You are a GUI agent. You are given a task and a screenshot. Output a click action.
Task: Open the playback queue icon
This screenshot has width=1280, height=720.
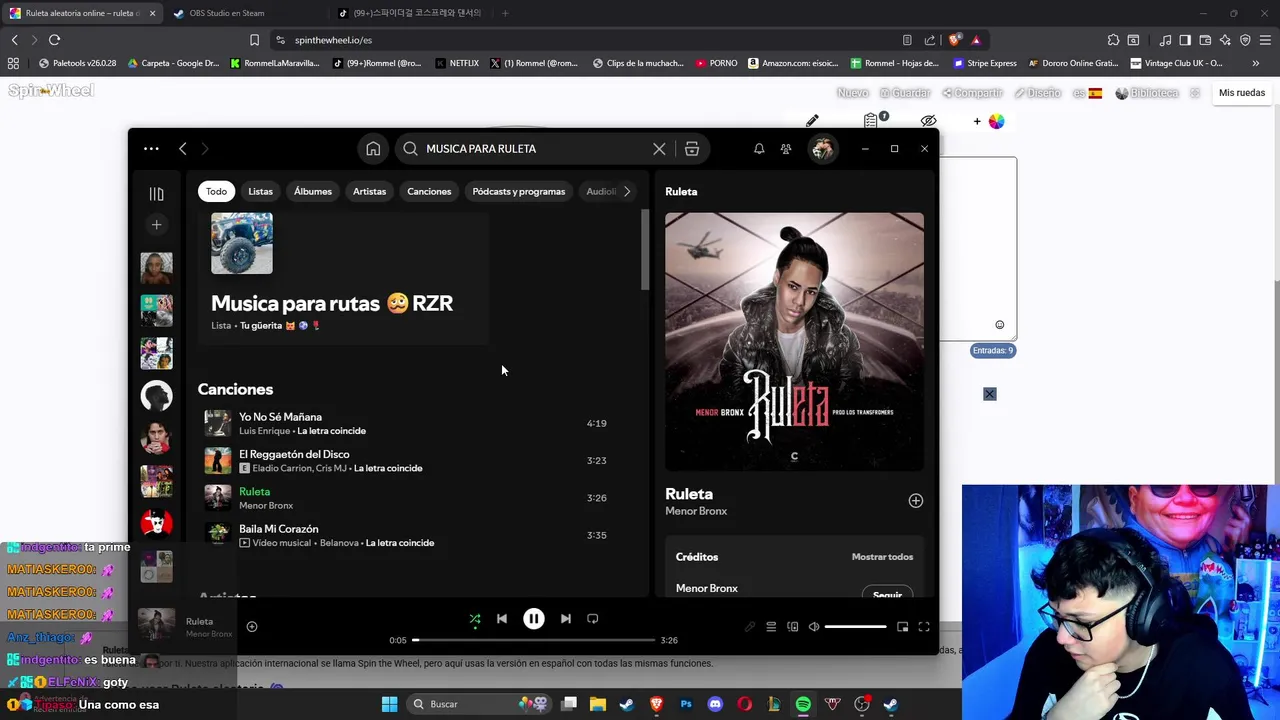pos(771,627)
